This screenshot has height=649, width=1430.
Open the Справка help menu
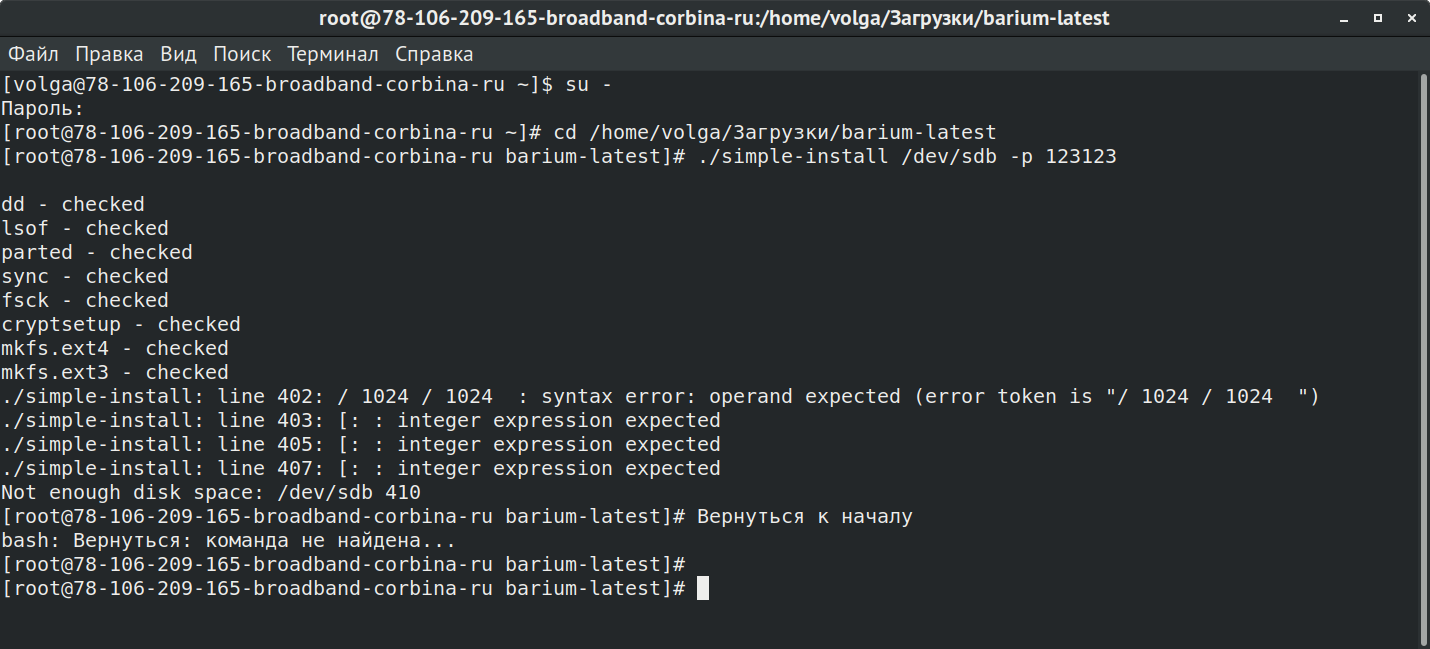433,54
